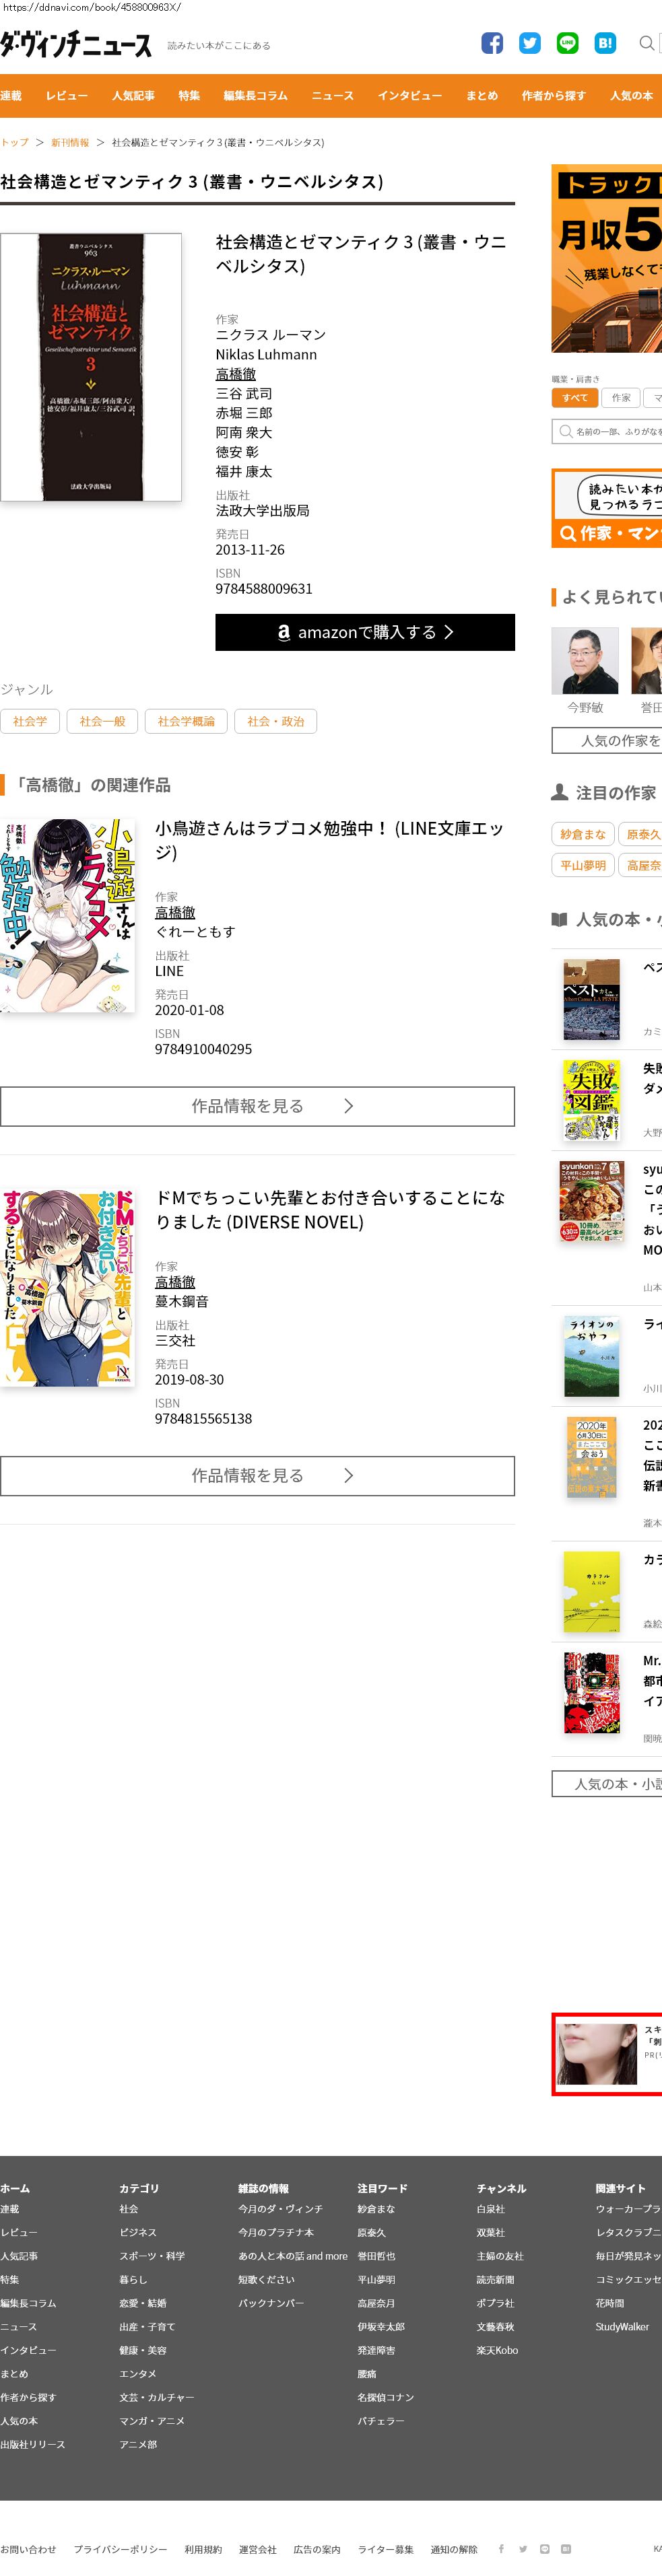Viewport: 662px width, 2576px height.
Task: Open search with the magnifier icon
Action: pos(647,43)
